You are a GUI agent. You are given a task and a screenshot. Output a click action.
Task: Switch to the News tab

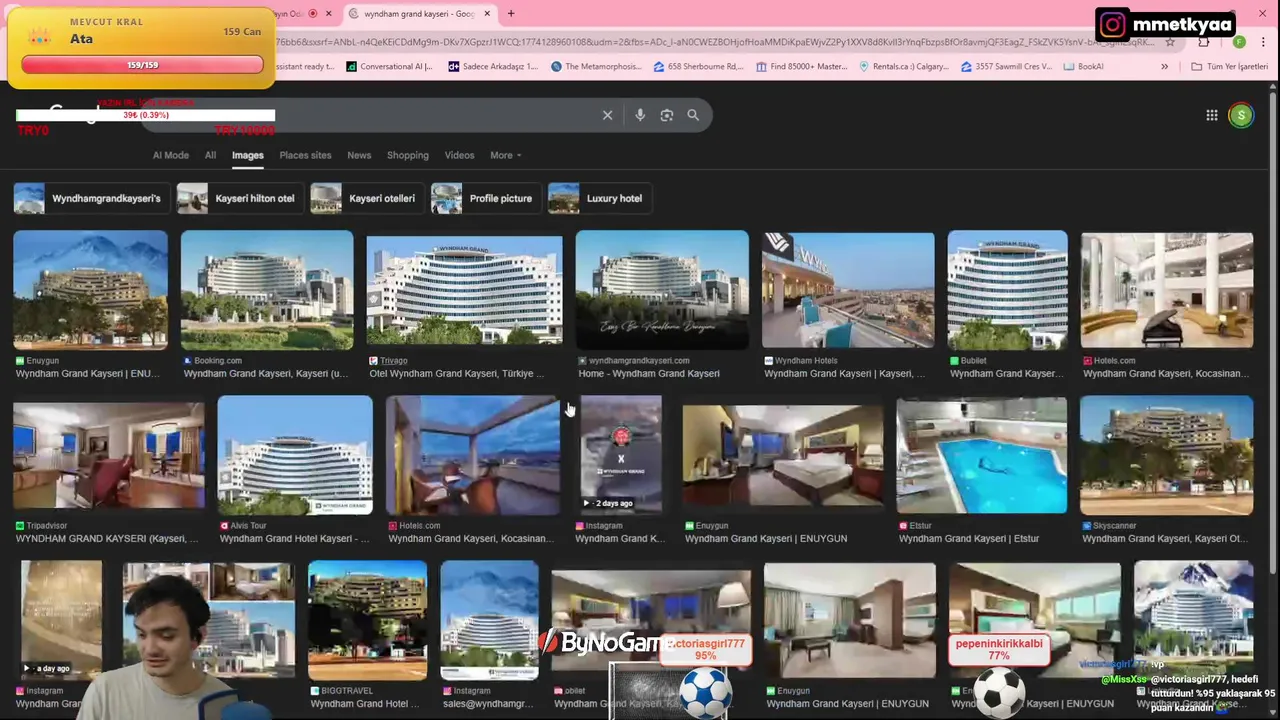(x=359, y=155)
